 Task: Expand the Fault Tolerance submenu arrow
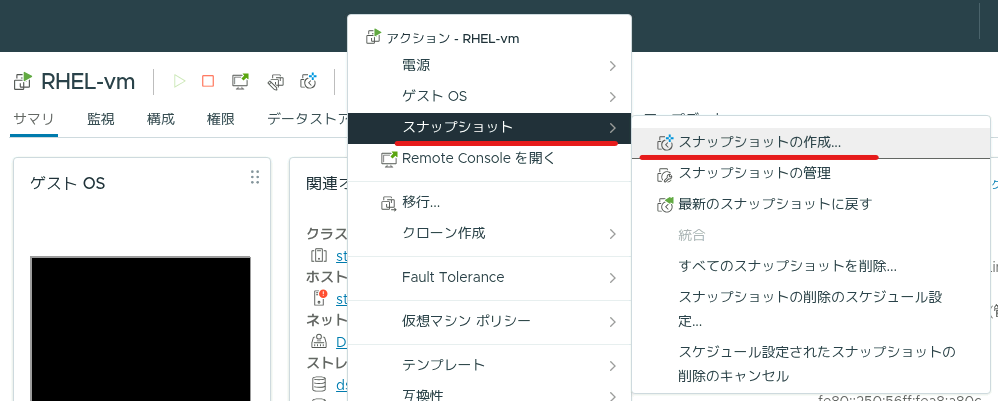point(612,278)
